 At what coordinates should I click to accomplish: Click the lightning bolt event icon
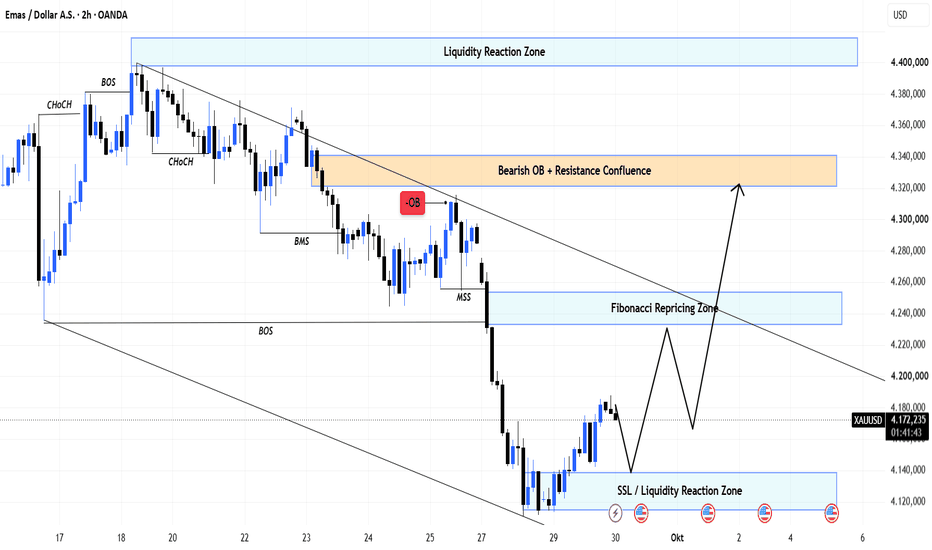[615, 512]
